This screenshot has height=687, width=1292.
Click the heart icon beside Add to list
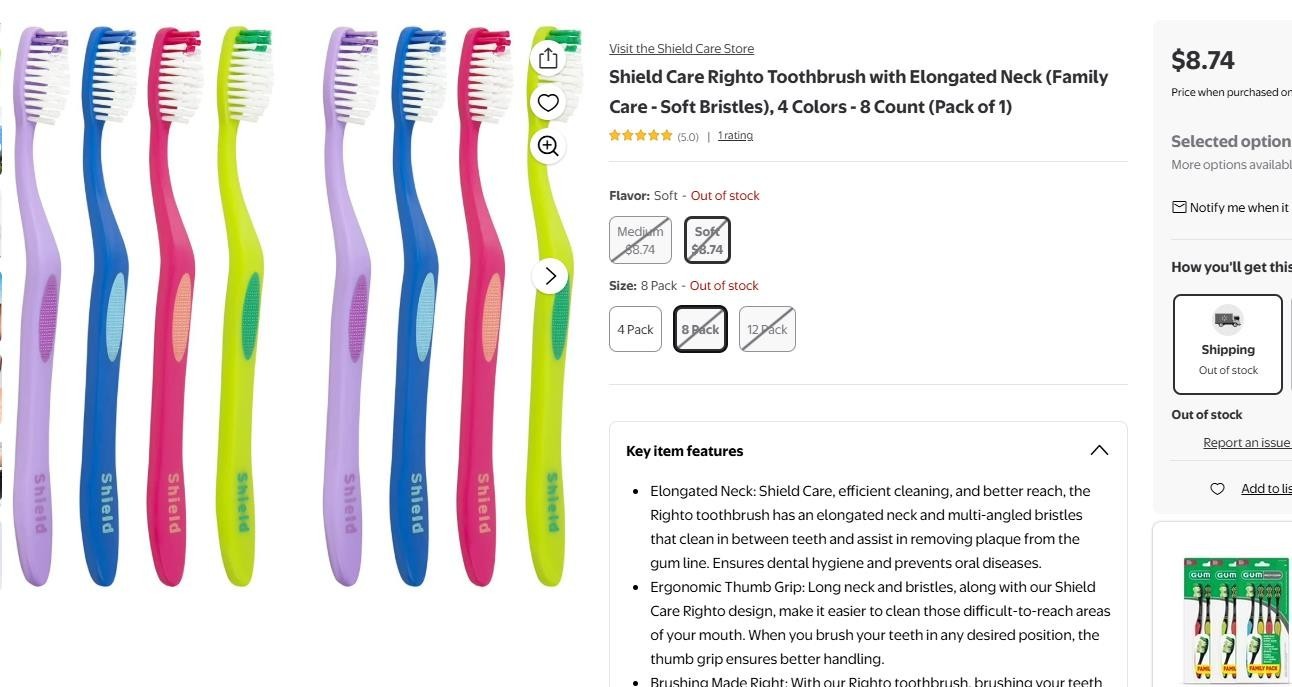(x=1217, y=489)
